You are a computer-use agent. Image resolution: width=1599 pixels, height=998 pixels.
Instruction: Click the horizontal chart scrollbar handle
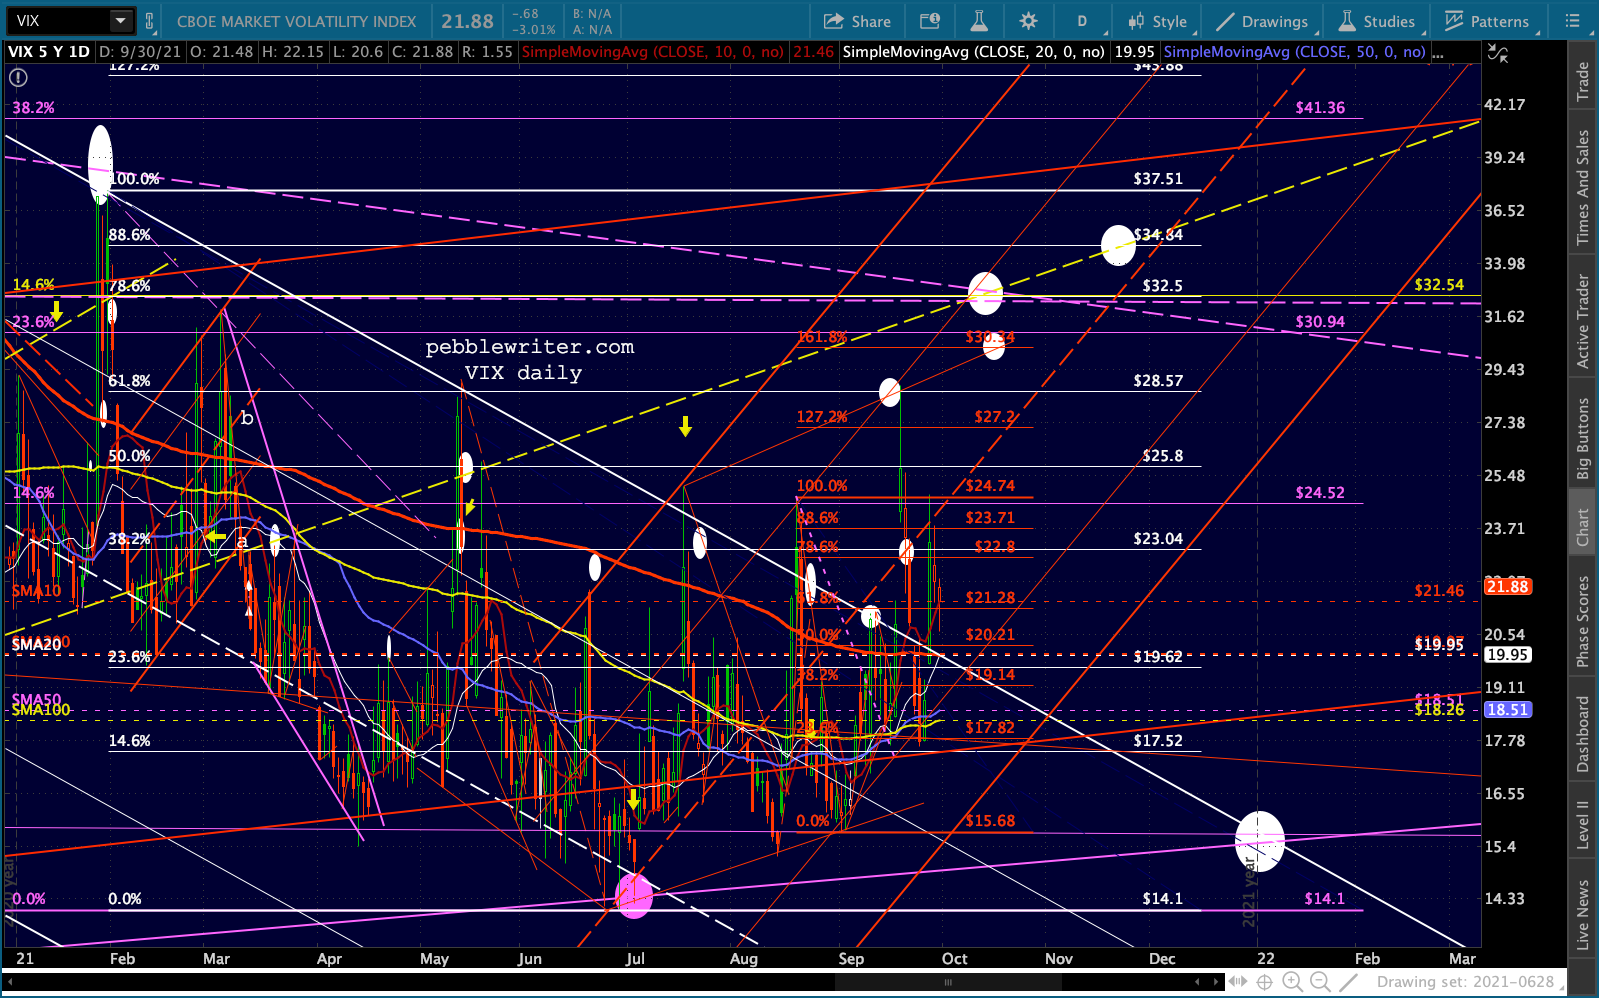point(948,982)
